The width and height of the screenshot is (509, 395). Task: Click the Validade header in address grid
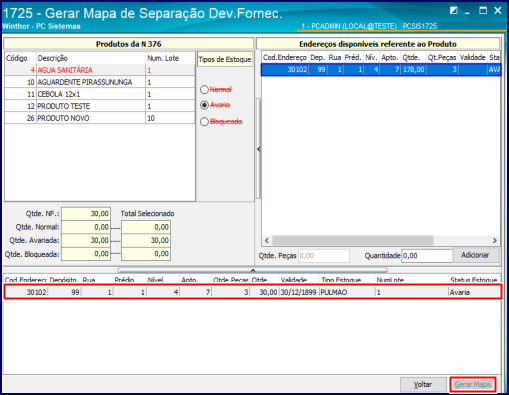click(473, 57)
